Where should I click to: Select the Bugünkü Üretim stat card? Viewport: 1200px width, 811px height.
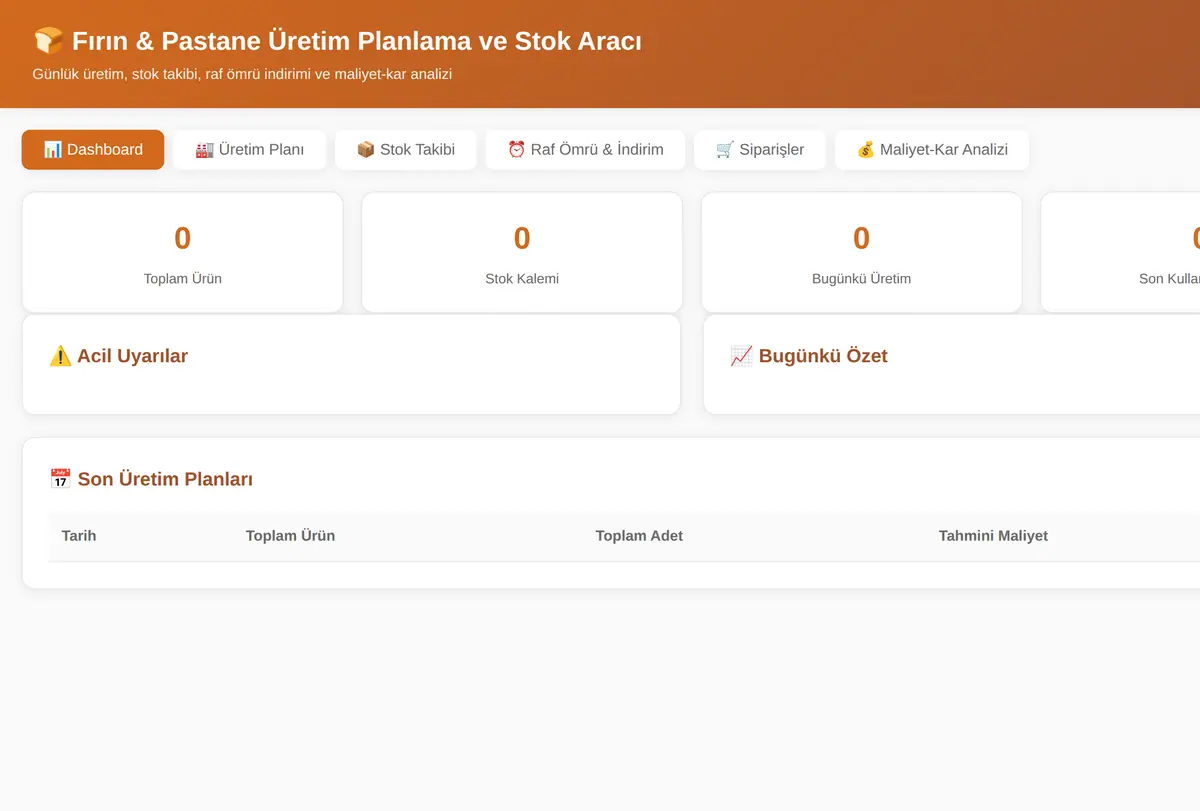(862, 253)
